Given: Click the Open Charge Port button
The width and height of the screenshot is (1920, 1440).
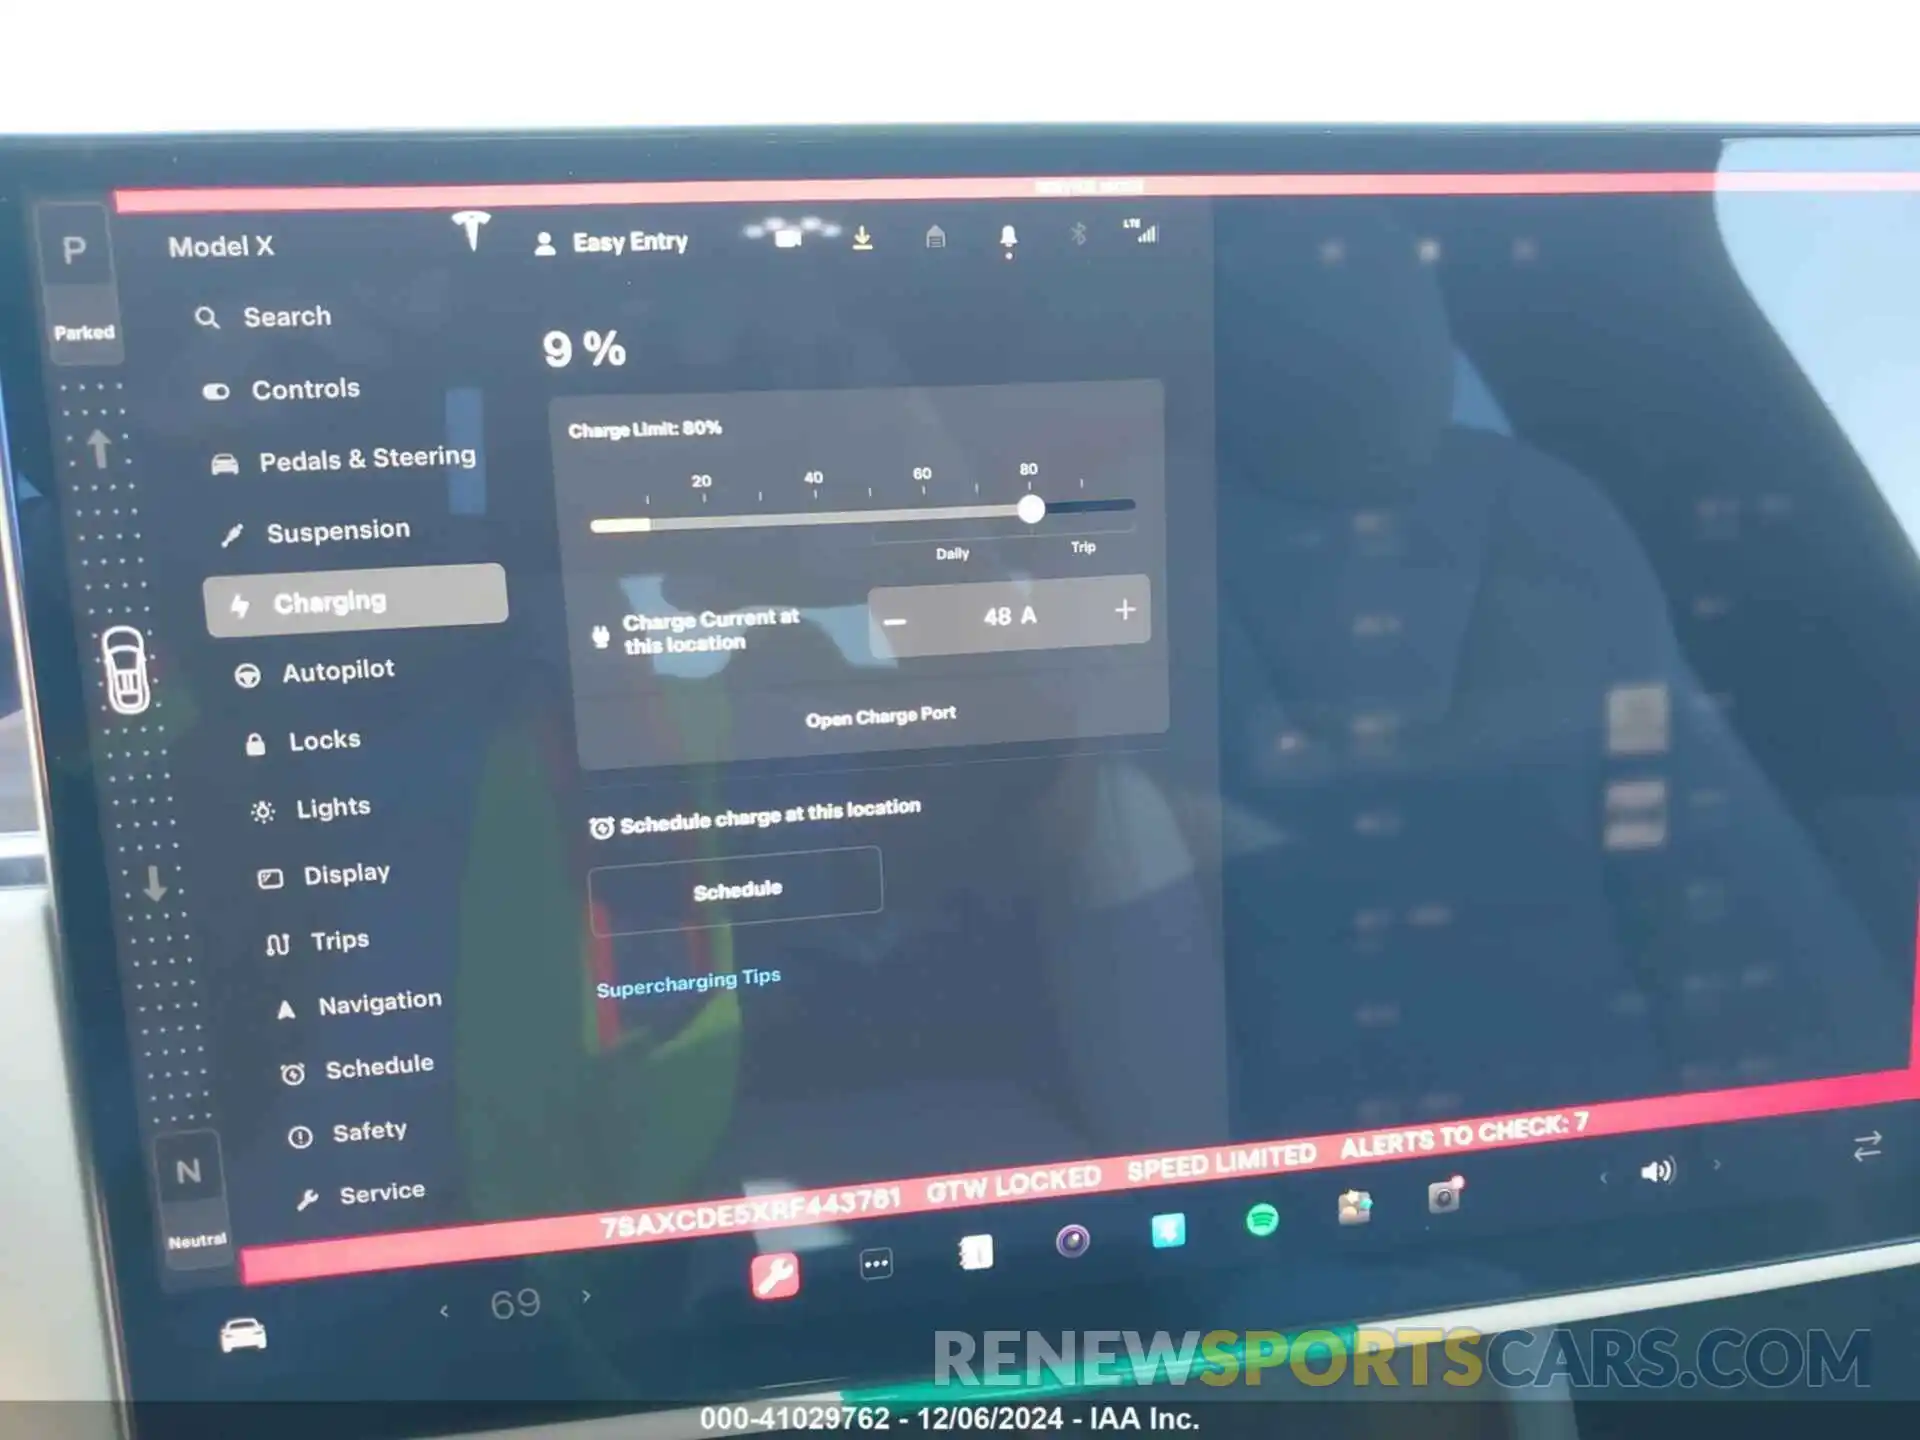Looking at the screenshot, I should click(x=881, y=715).
